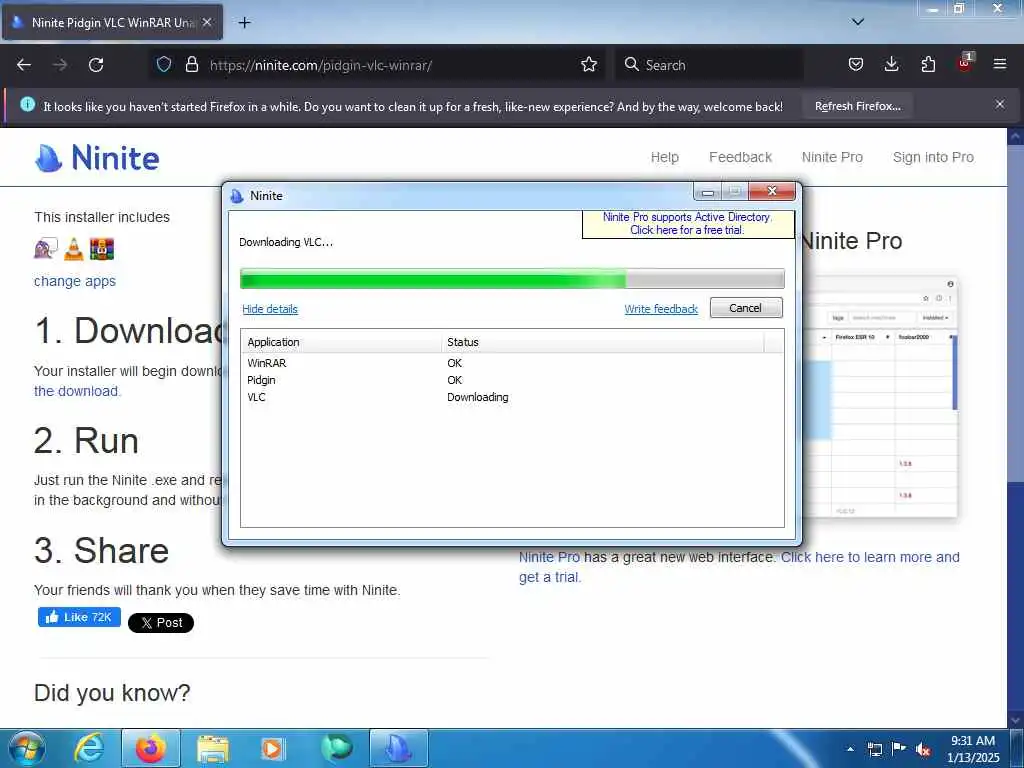This screenshot has height=768, width=1024.
Task: Click the red extension badge icon
Action: 965,63
